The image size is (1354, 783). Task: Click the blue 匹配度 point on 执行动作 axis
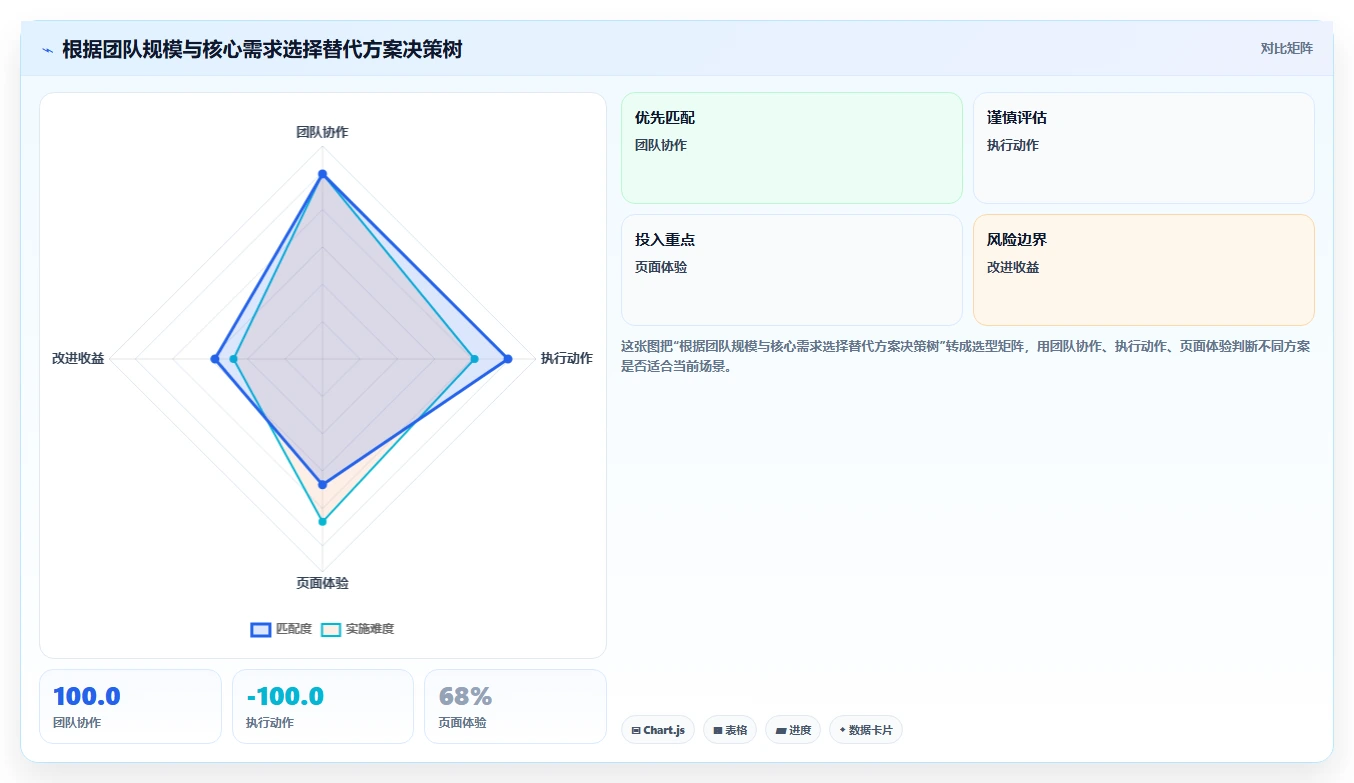click(x=508, y=359)
